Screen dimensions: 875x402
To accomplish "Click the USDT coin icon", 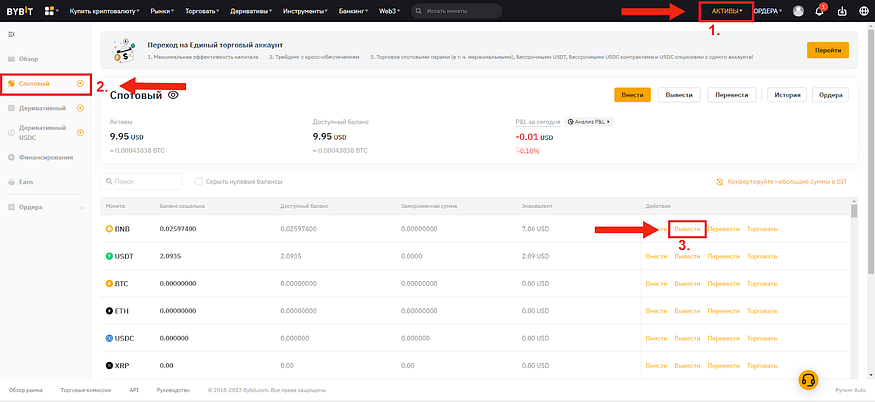I will (109, 256).
